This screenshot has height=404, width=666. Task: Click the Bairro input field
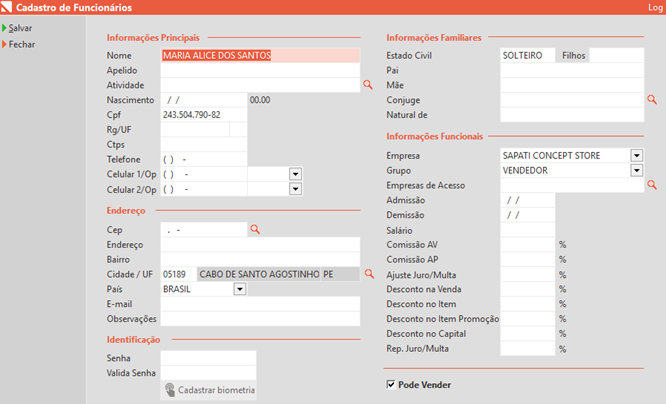pyautogui.click(x=260, y=260)
